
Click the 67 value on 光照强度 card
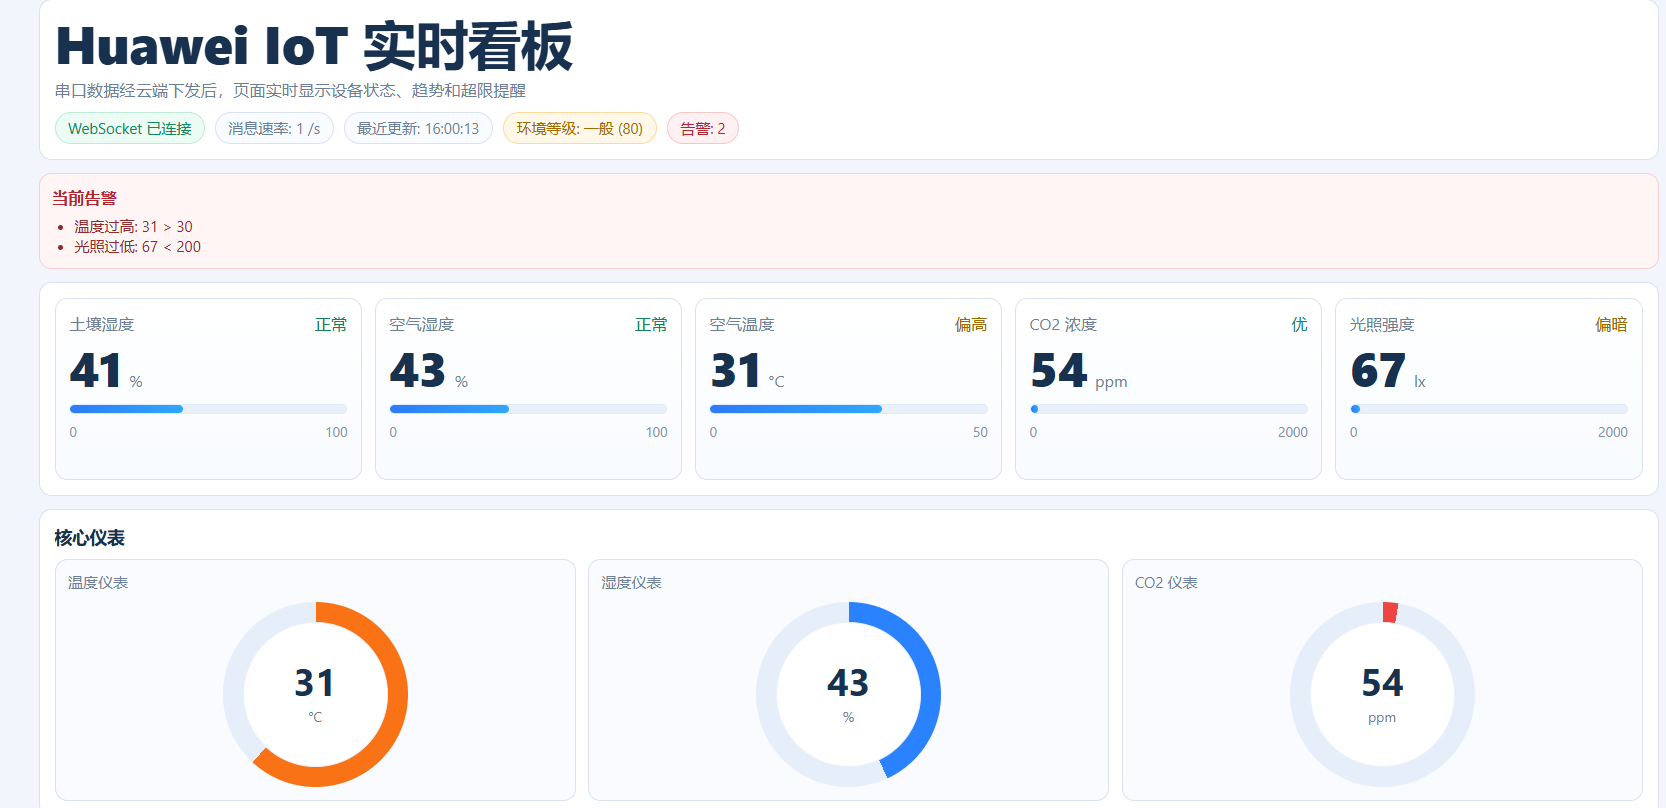(x=1378, y=371)
